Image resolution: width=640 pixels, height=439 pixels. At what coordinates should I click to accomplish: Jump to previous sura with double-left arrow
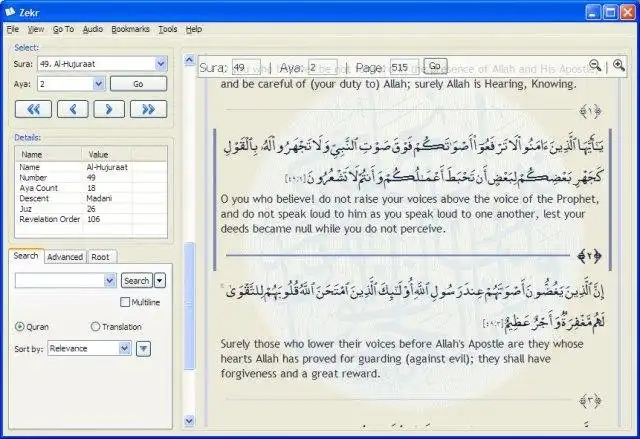(x=33, y=109)
